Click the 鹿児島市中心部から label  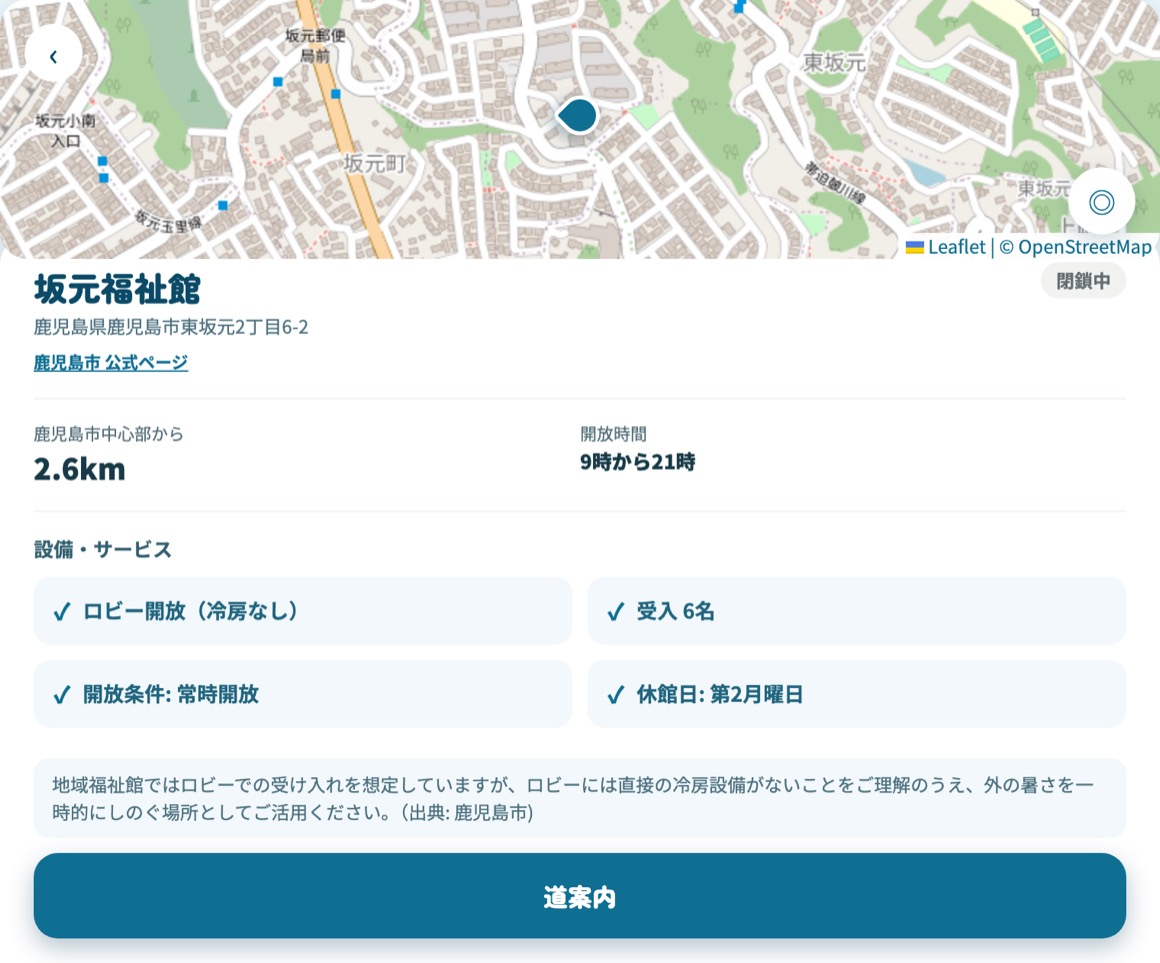coord(109,434)
